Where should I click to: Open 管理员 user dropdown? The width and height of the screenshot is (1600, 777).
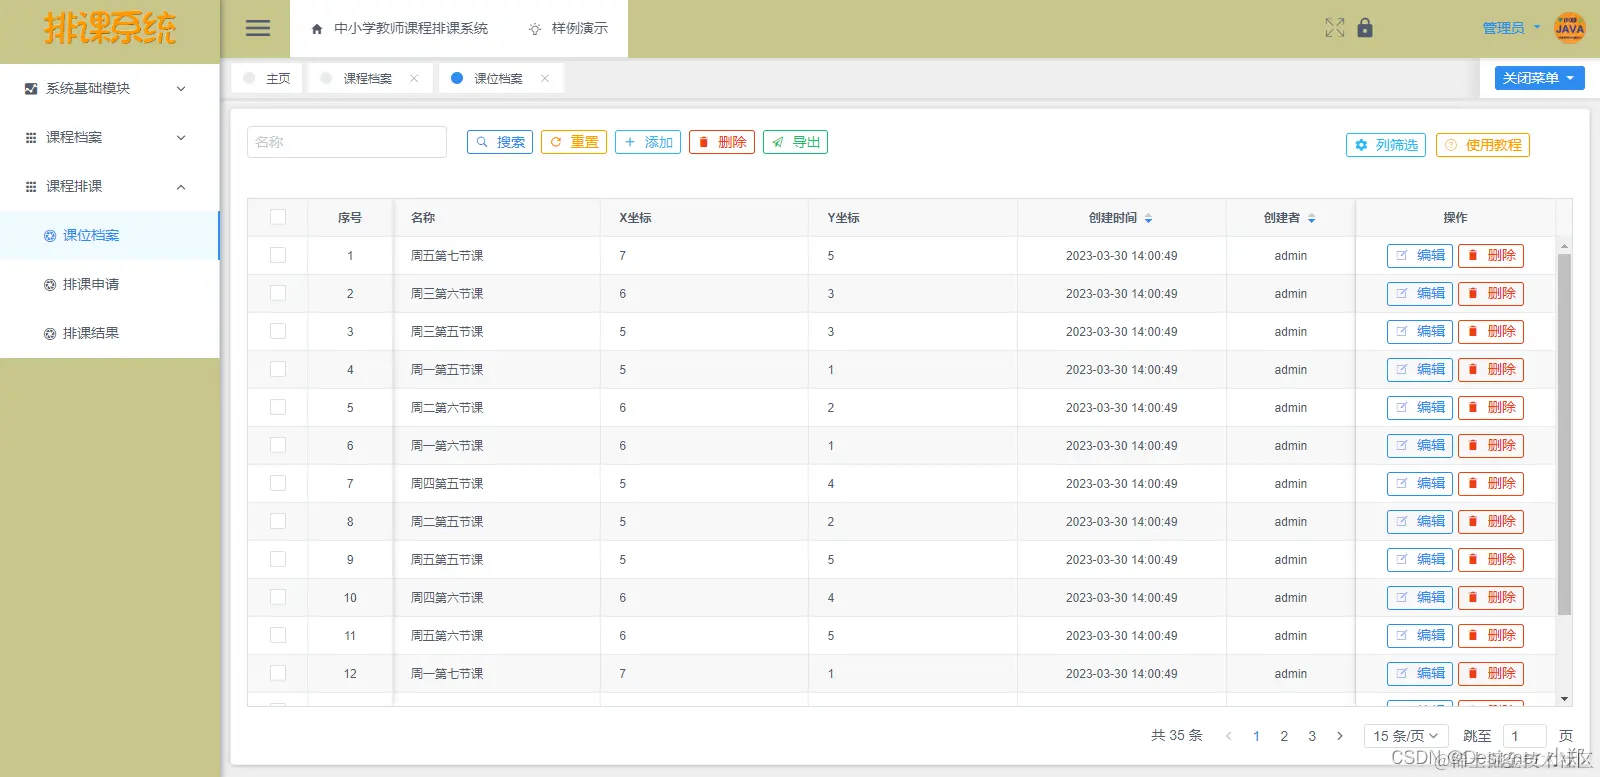coord(1511,28)
